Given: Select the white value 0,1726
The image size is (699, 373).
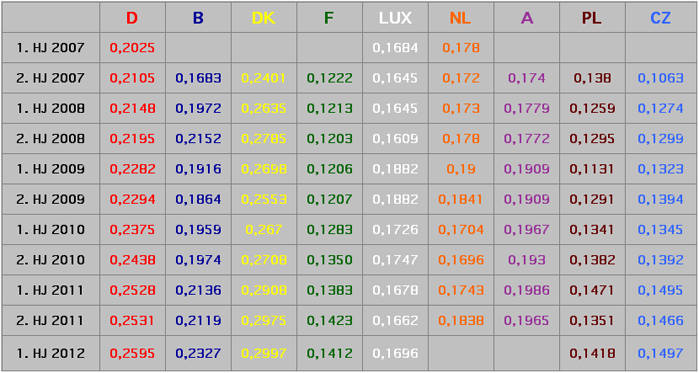Looking at the screenshot, I should (395, 230).
